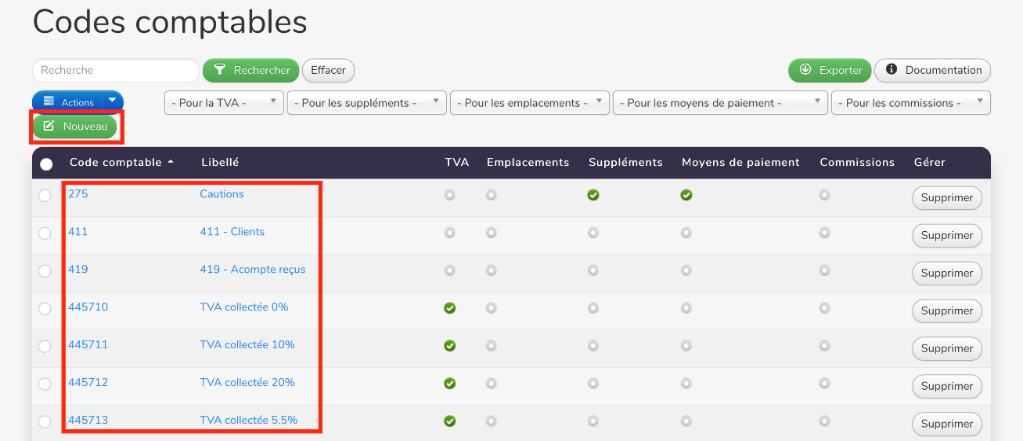Screen dimensions: 1023x441
Task: Expand the "Pour les commissions" filter
Action: (x=911, y=102)
